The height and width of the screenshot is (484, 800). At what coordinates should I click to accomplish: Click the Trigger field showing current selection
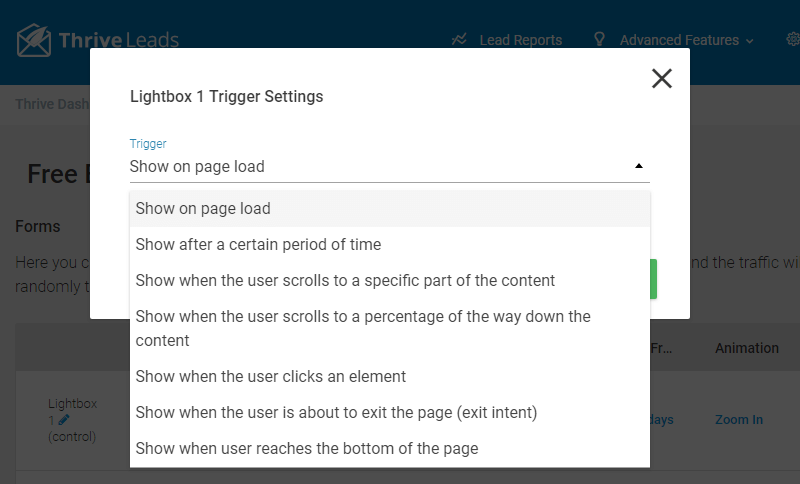click(390, 167)
